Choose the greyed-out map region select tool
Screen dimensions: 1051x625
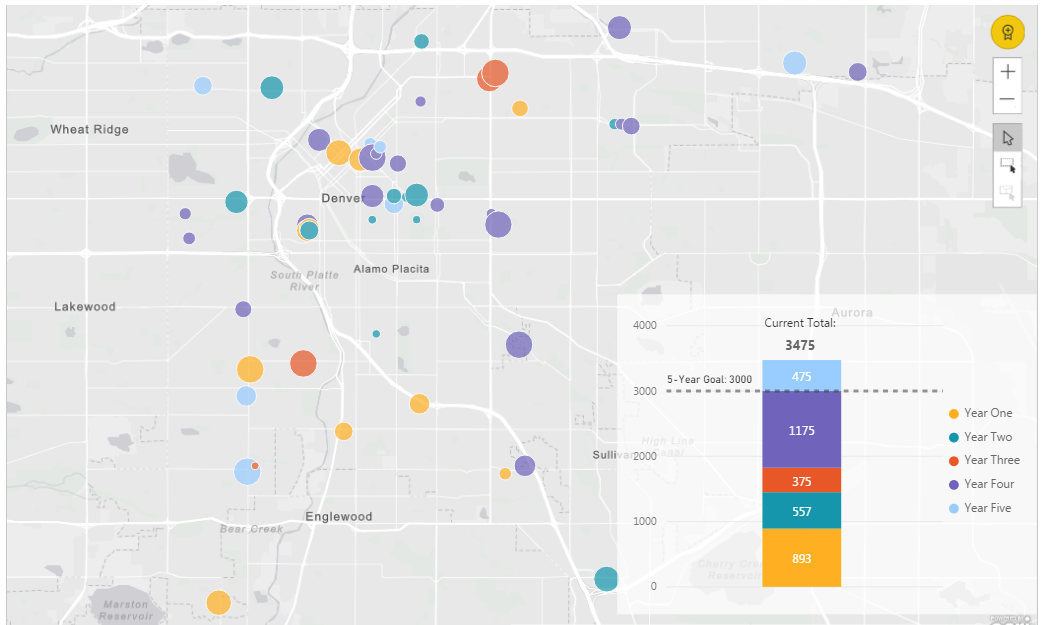[1007, 192]
